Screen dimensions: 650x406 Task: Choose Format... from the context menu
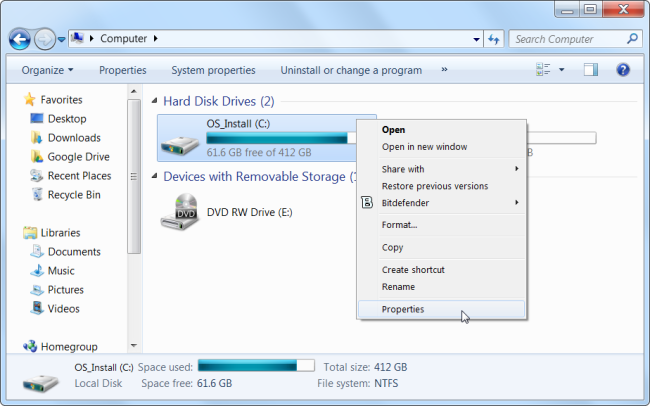pyautogui.click(x=399, y=225)
